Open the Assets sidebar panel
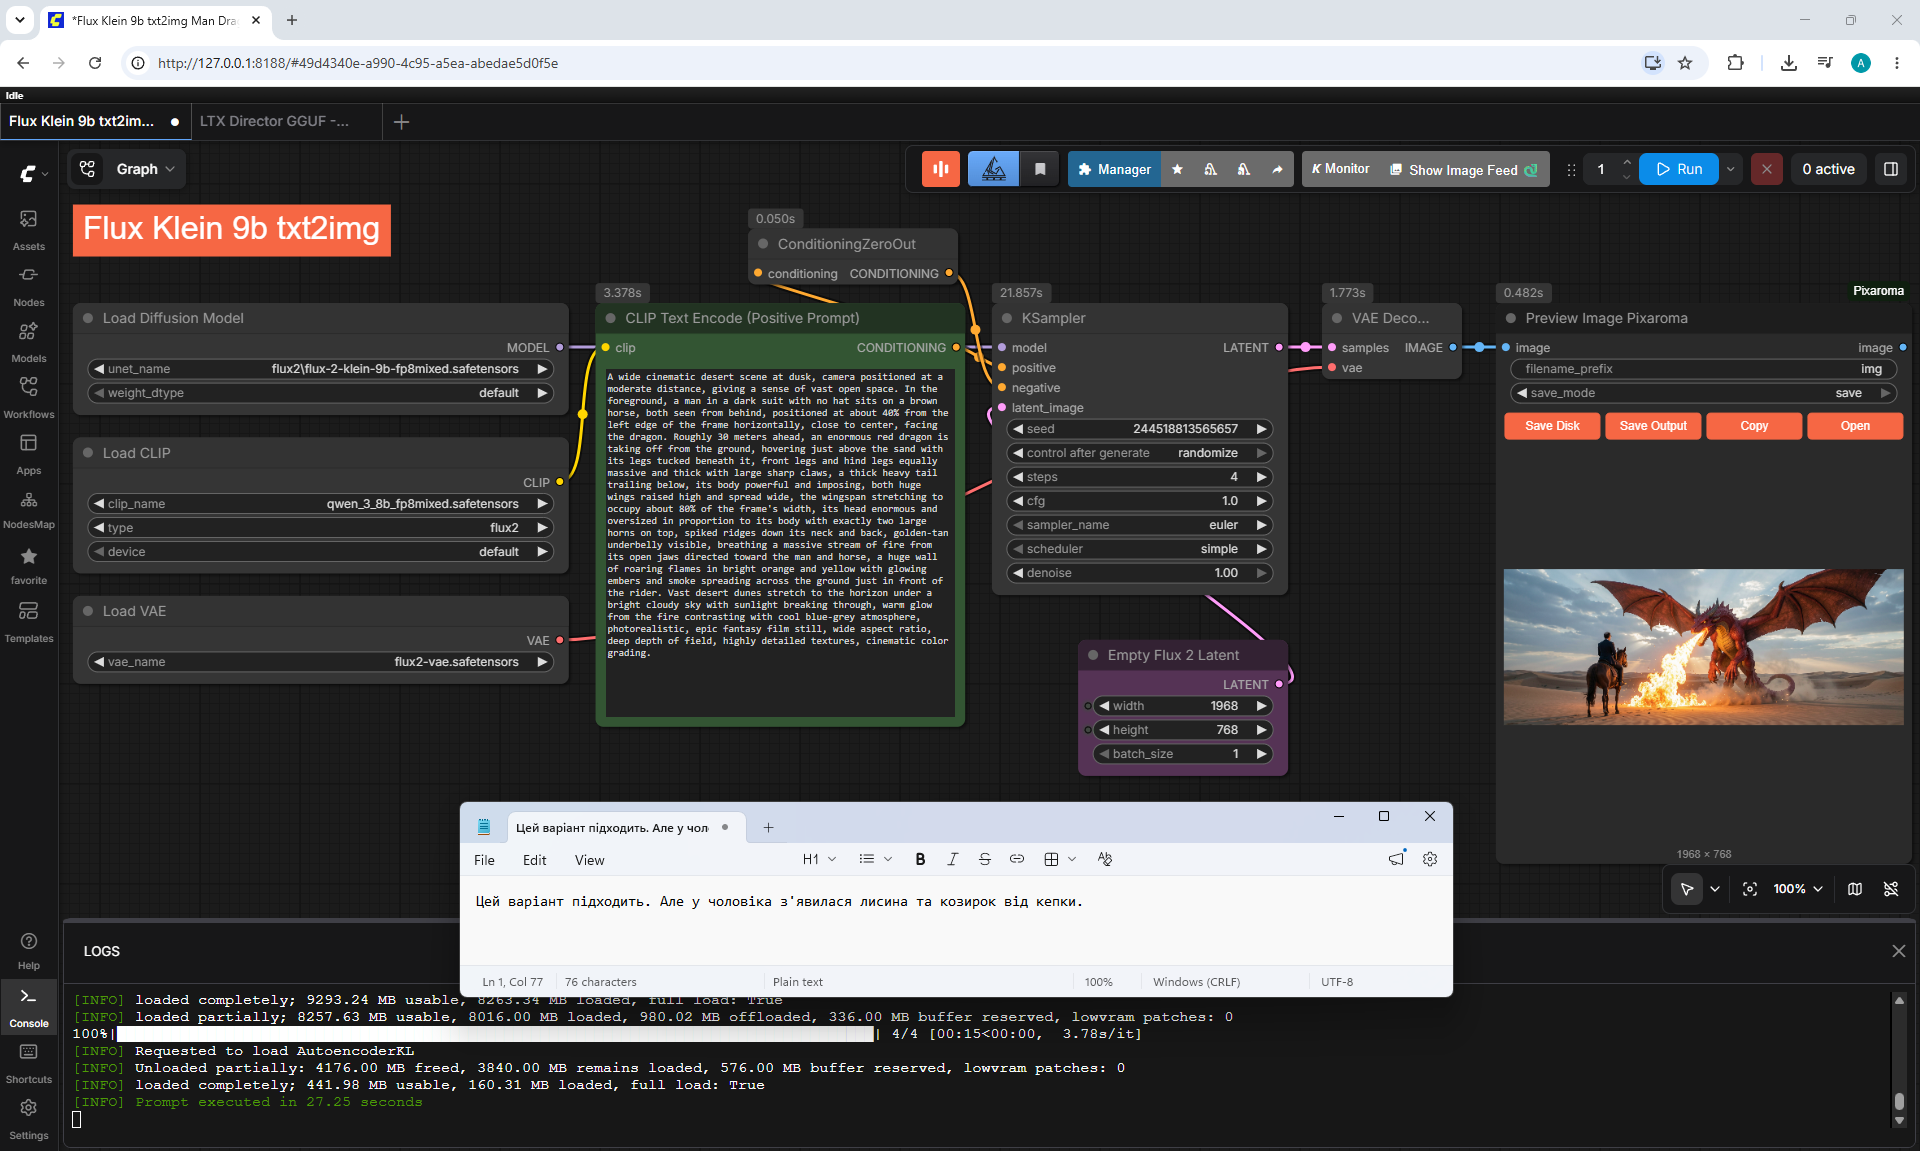 click(29, 229)
